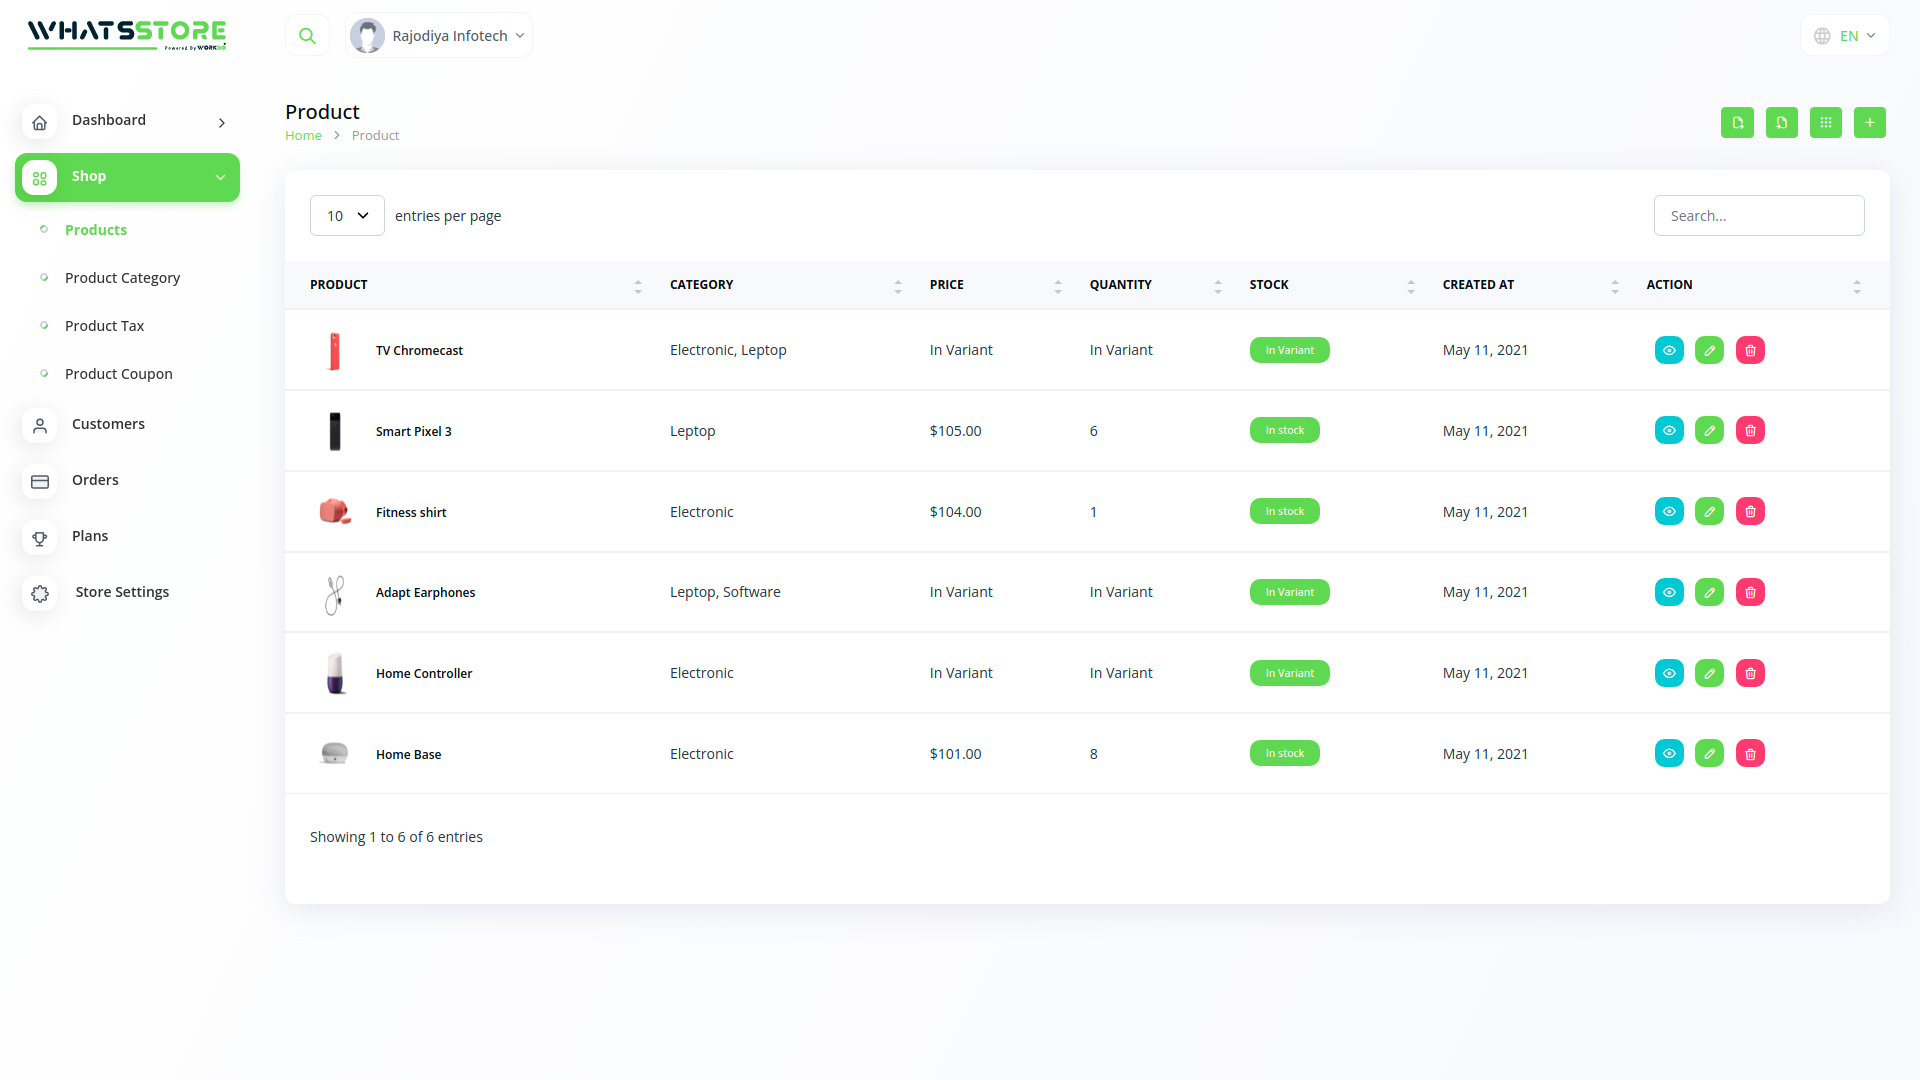Toggle sorting on the PRICE column
1920x1080 pixels.
[x=1058, y=285]
